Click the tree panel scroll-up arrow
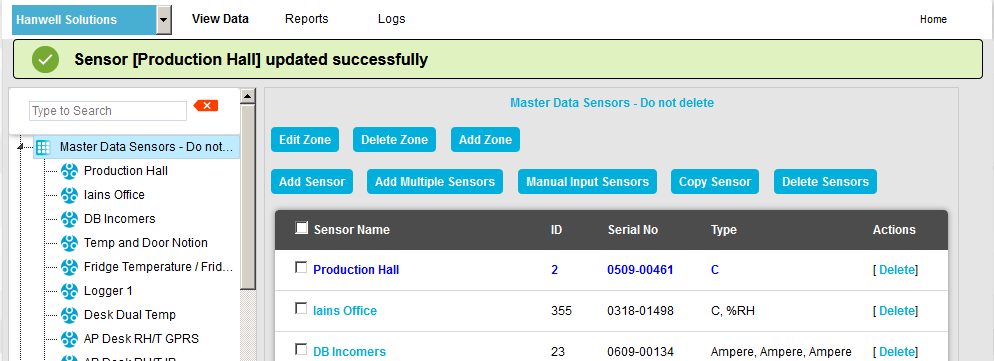The image size is (994, 361). pyautogui.click(x=248, y=96)
